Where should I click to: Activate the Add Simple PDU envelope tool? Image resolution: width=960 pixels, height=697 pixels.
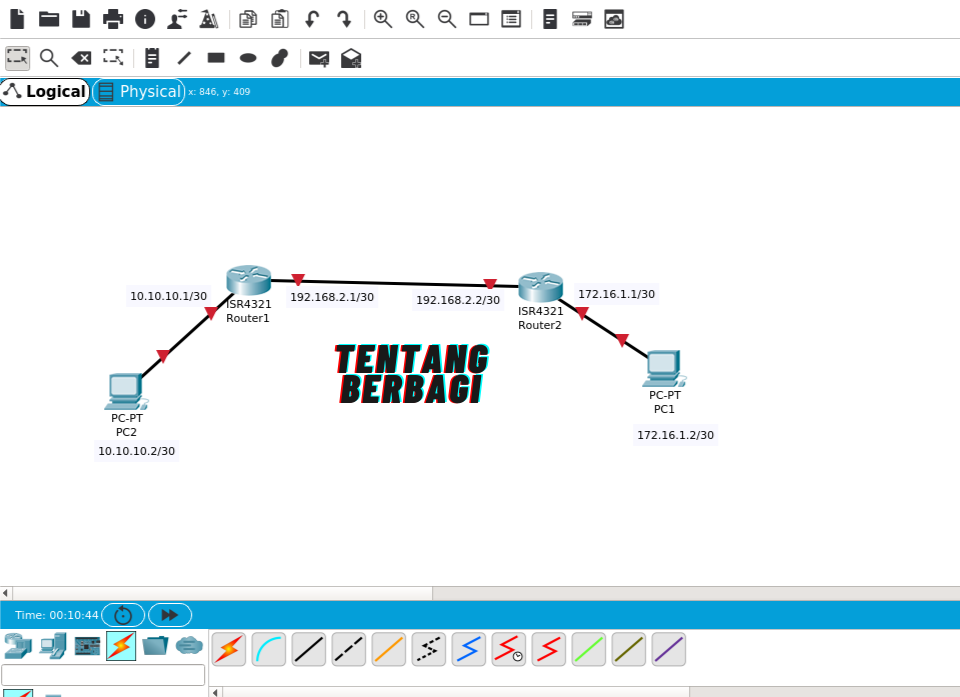coord(318,58)
